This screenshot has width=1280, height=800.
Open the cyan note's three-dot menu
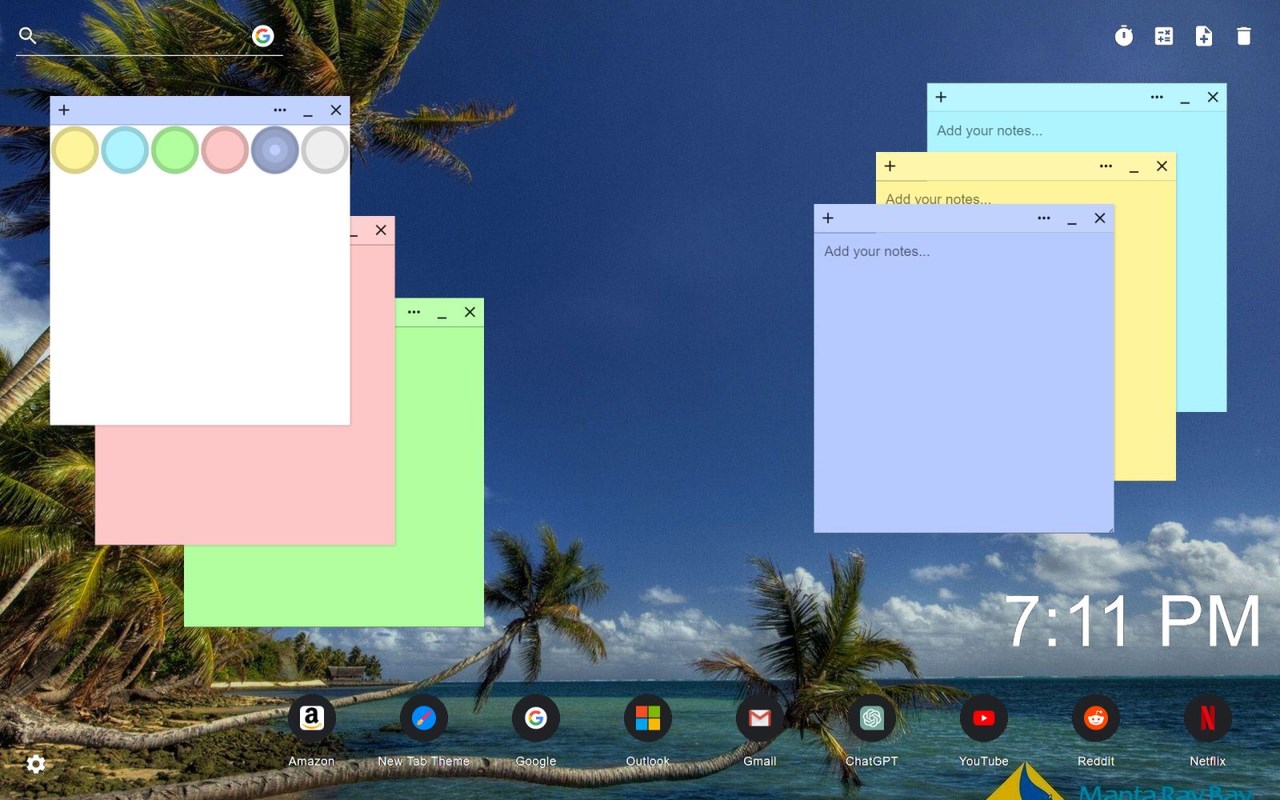(1157, 97)
